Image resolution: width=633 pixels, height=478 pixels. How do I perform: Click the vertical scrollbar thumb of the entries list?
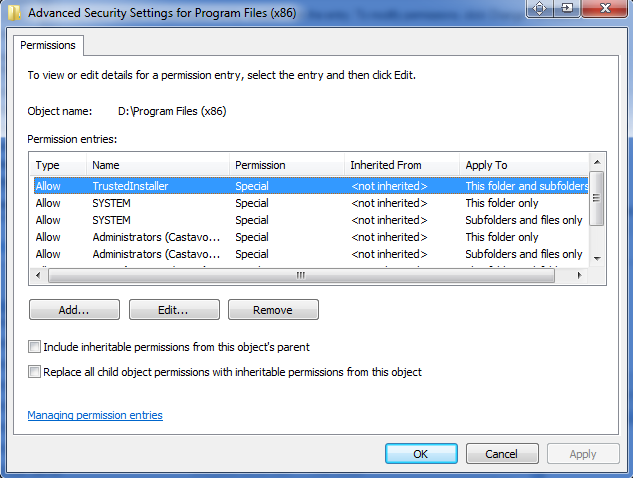coord(597,198)
